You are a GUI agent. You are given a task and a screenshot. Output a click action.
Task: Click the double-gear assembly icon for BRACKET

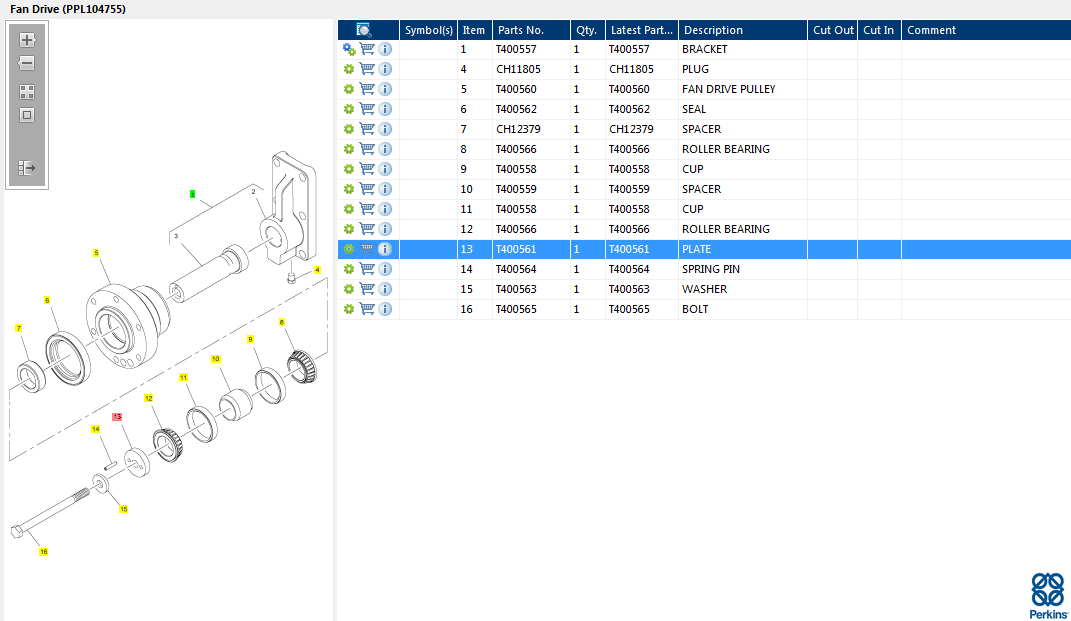pyautogui.click(x=349, y=49)
